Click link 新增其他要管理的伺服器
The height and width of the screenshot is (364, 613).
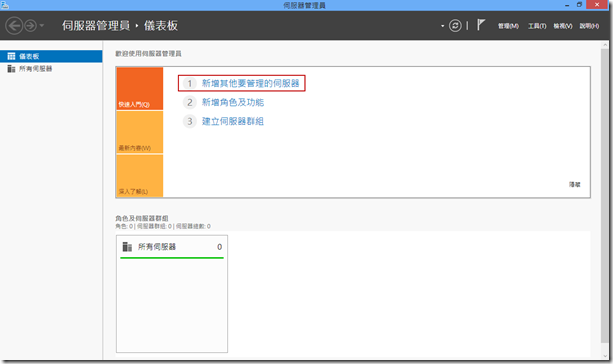pos(250,83)
